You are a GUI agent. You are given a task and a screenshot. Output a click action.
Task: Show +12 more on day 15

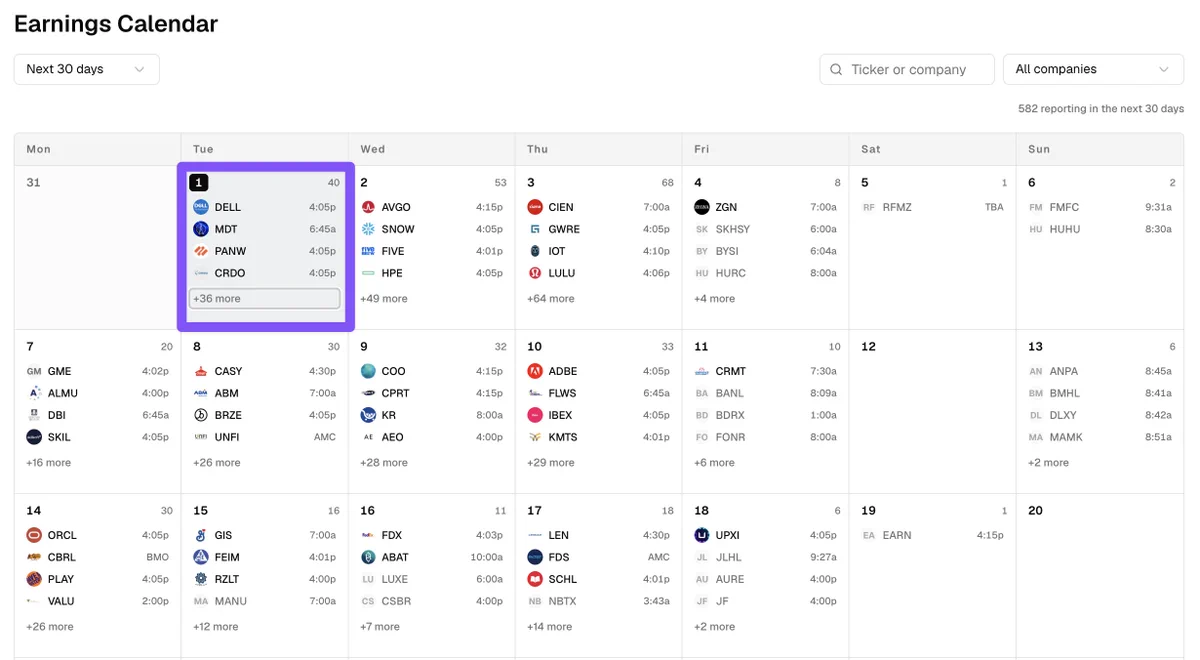216,627
